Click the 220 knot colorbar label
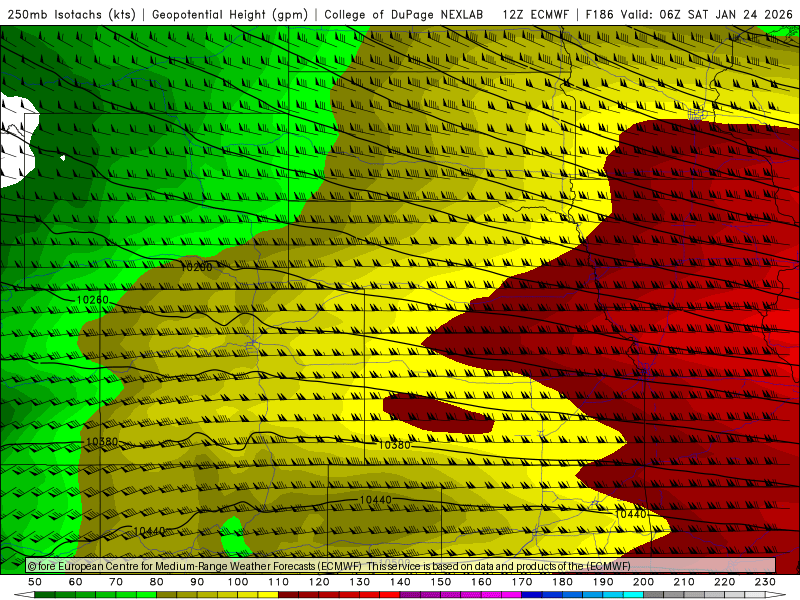 725,582
